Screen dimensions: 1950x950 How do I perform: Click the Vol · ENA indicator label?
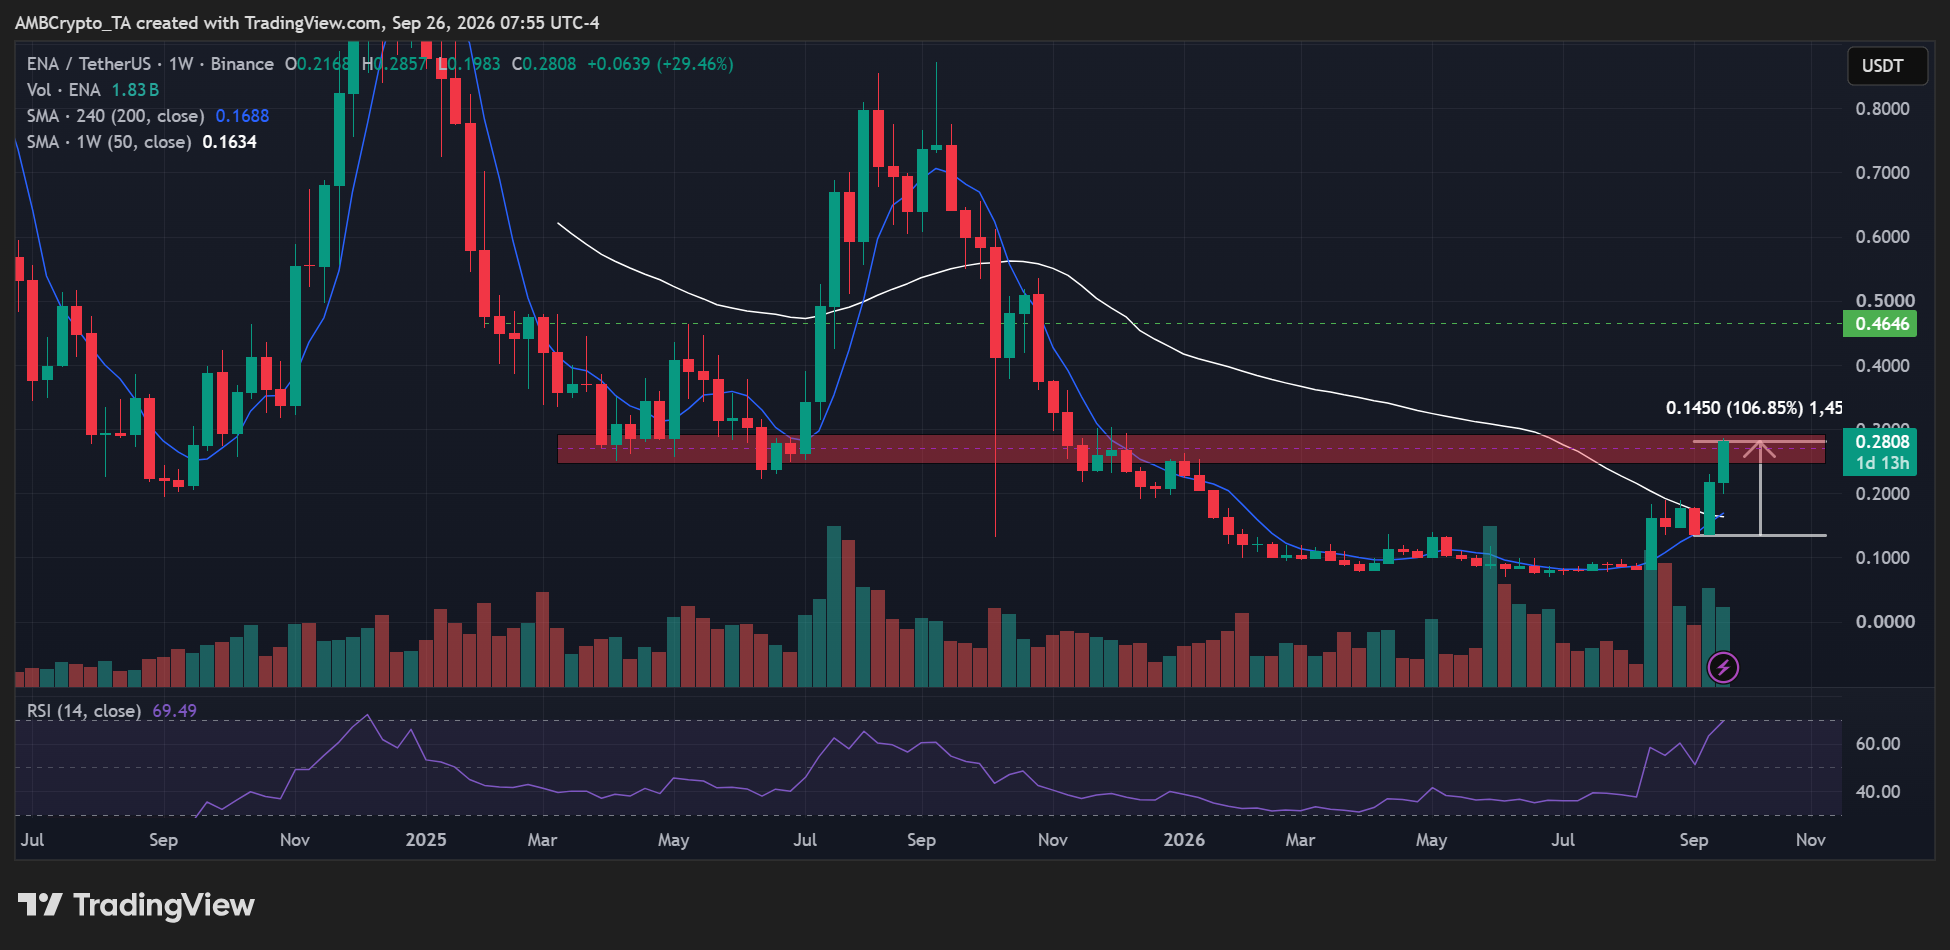[64, 90]
